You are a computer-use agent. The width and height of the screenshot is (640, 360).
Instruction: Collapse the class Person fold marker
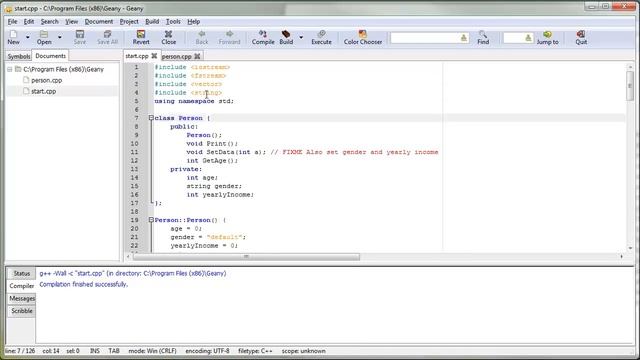pyautogui.click(x=151, y=118)
